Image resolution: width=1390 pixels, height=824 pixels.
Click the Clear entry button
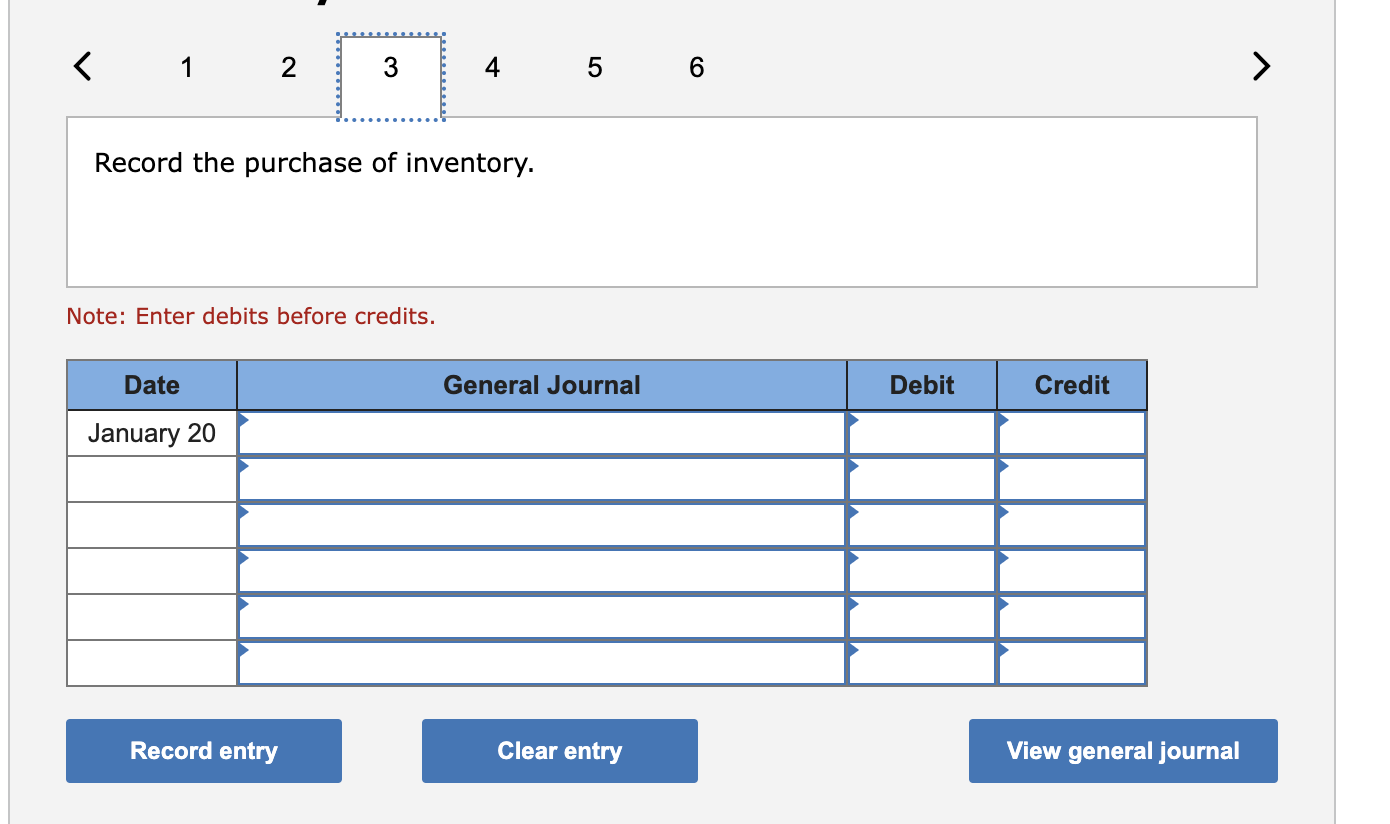(559, 750)
